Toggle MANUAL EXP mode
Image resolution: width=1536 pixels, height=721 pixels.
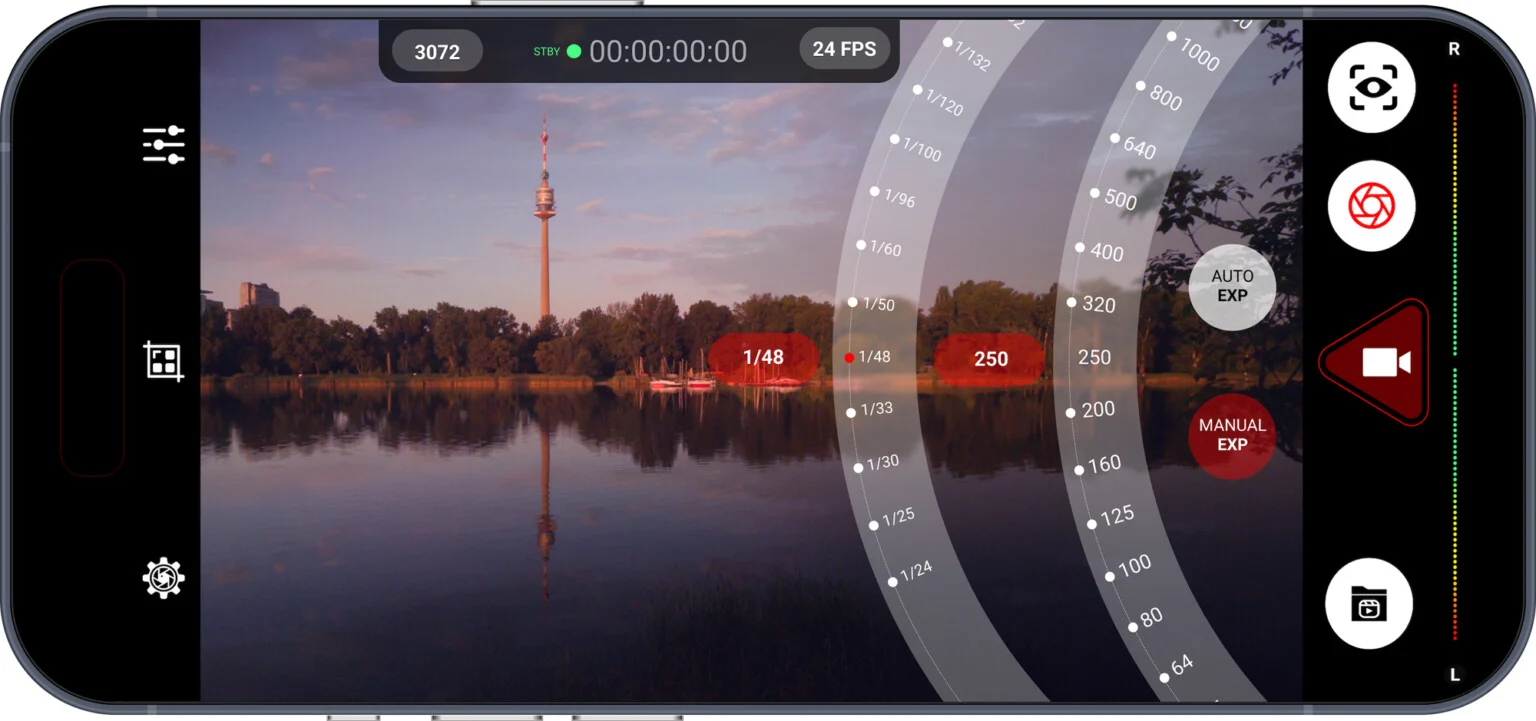1232,435
